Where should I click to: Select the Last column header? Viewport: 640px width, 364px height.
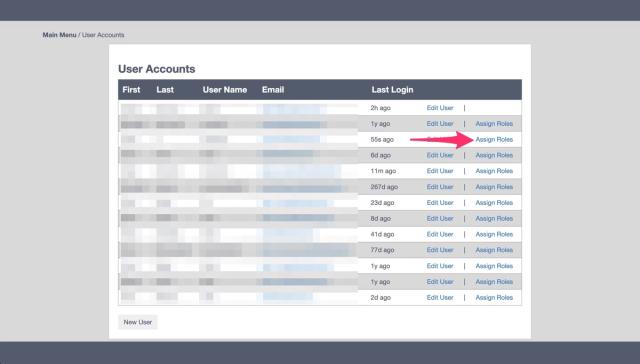[x=165, y=90]
